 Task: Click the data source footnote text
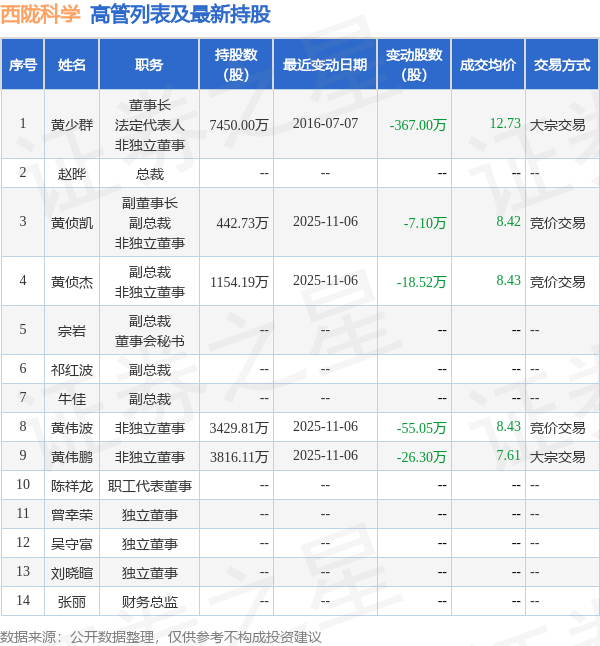[x=160, y=637]
